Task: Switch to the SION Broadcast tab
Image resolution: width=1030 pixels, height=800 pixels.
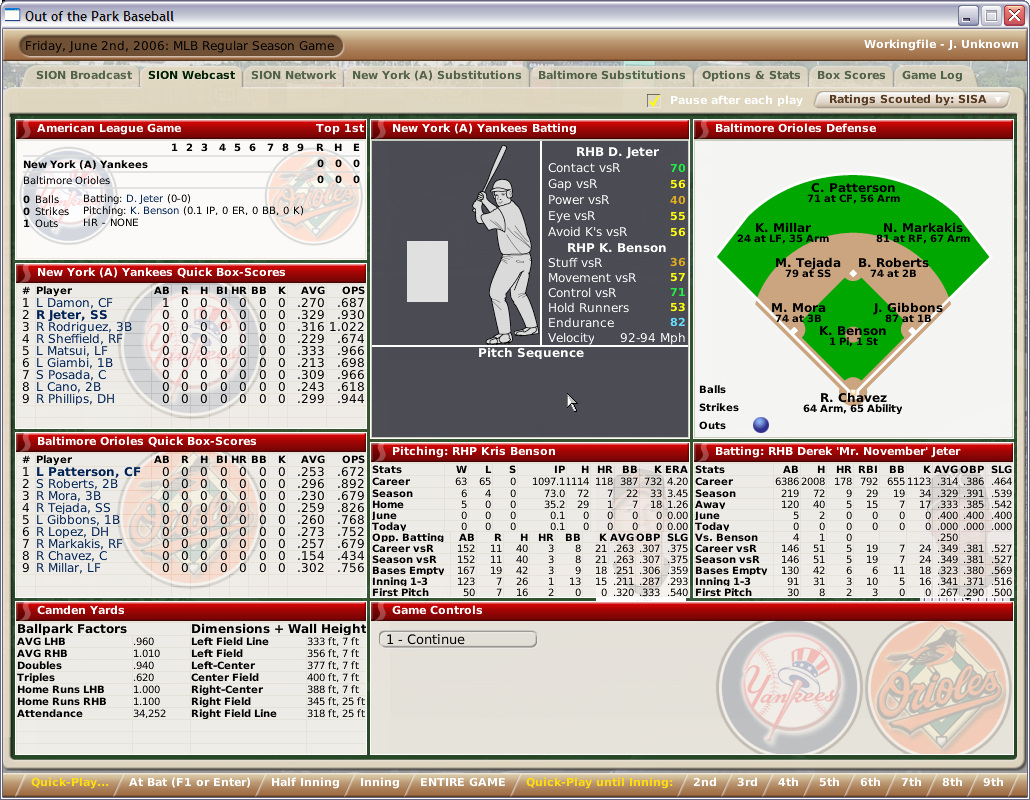Action: (x=84, y=76)
